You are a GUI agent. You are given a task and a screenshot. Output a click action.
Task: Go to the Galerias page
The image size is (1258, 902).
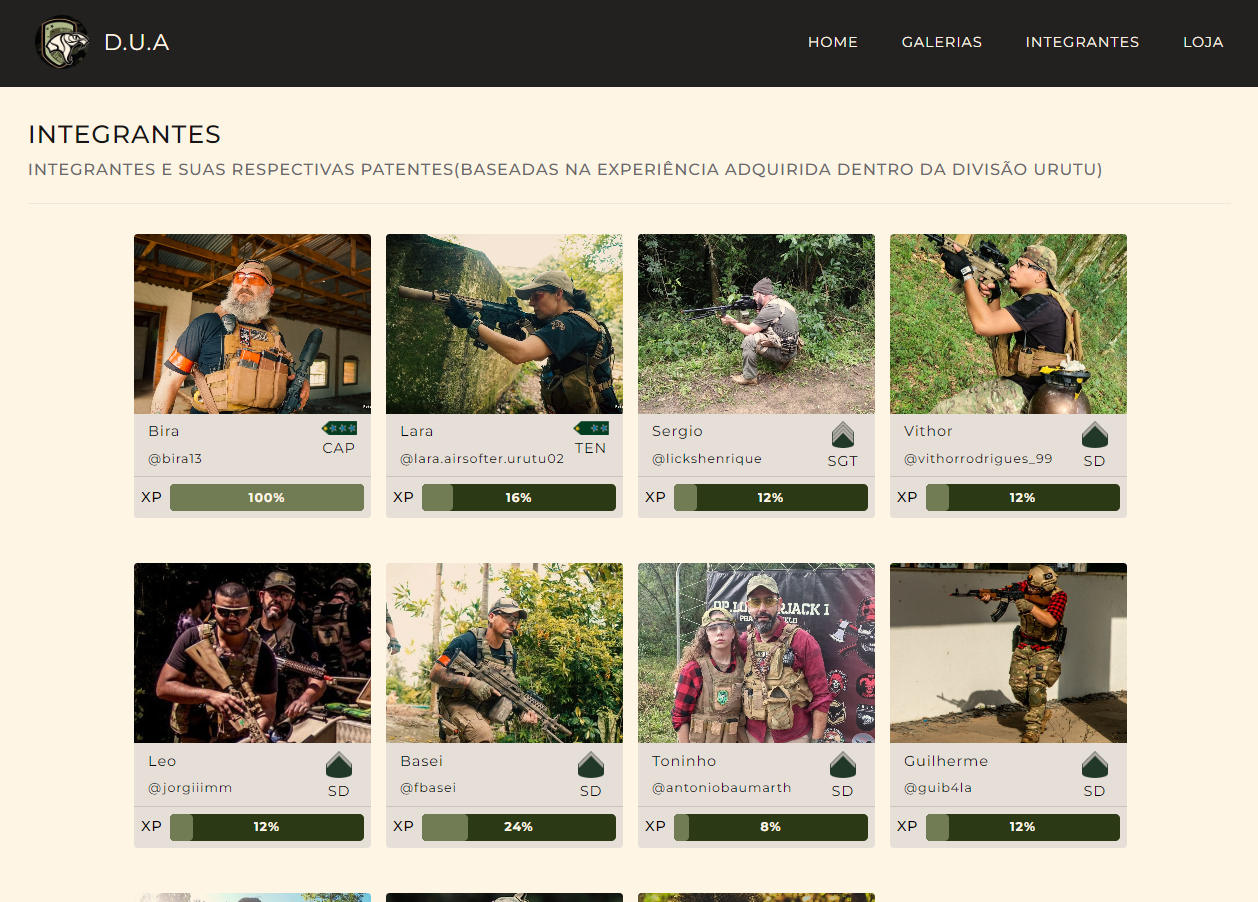(x=942, y=42)
